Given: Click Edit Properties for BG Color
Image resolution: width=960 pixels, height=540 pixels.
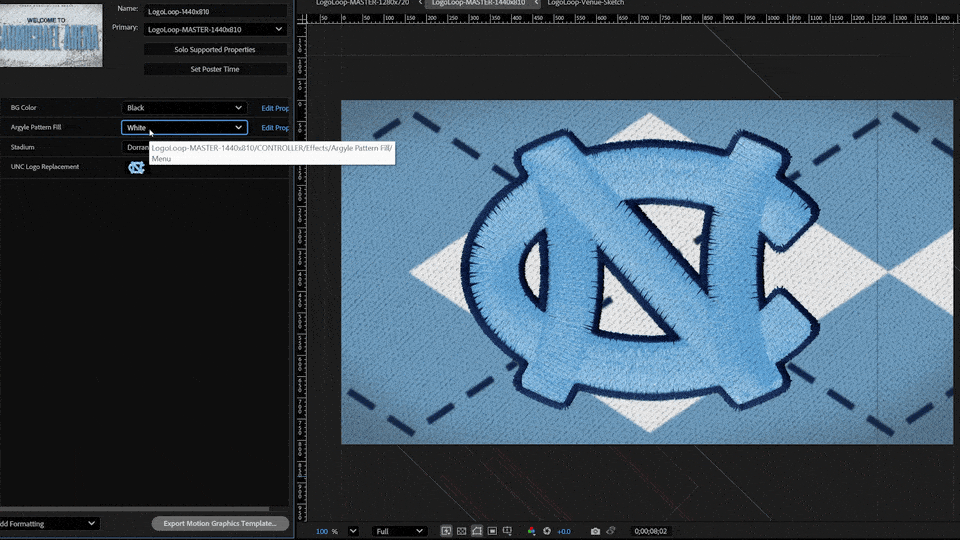Looking at the screenshot, I should click(x=275, y=108).
